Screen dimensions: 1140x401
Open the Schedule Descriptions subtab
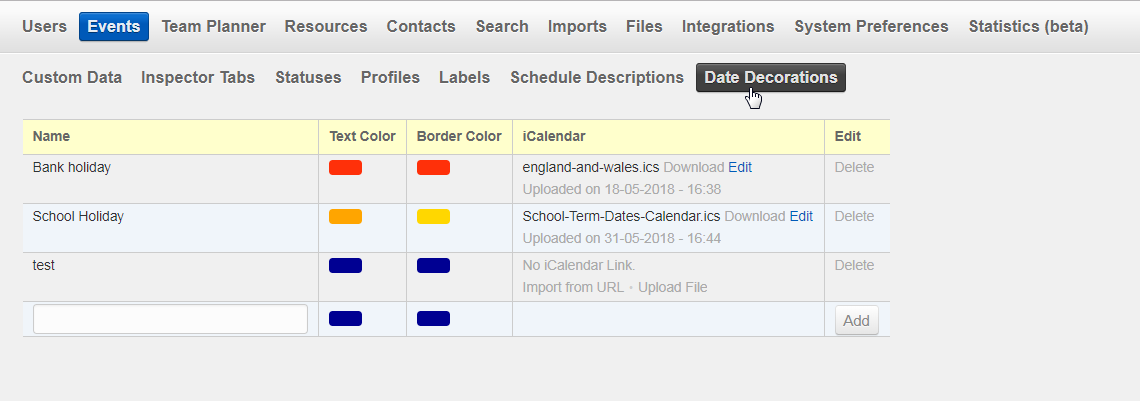(x=597, y=77)
